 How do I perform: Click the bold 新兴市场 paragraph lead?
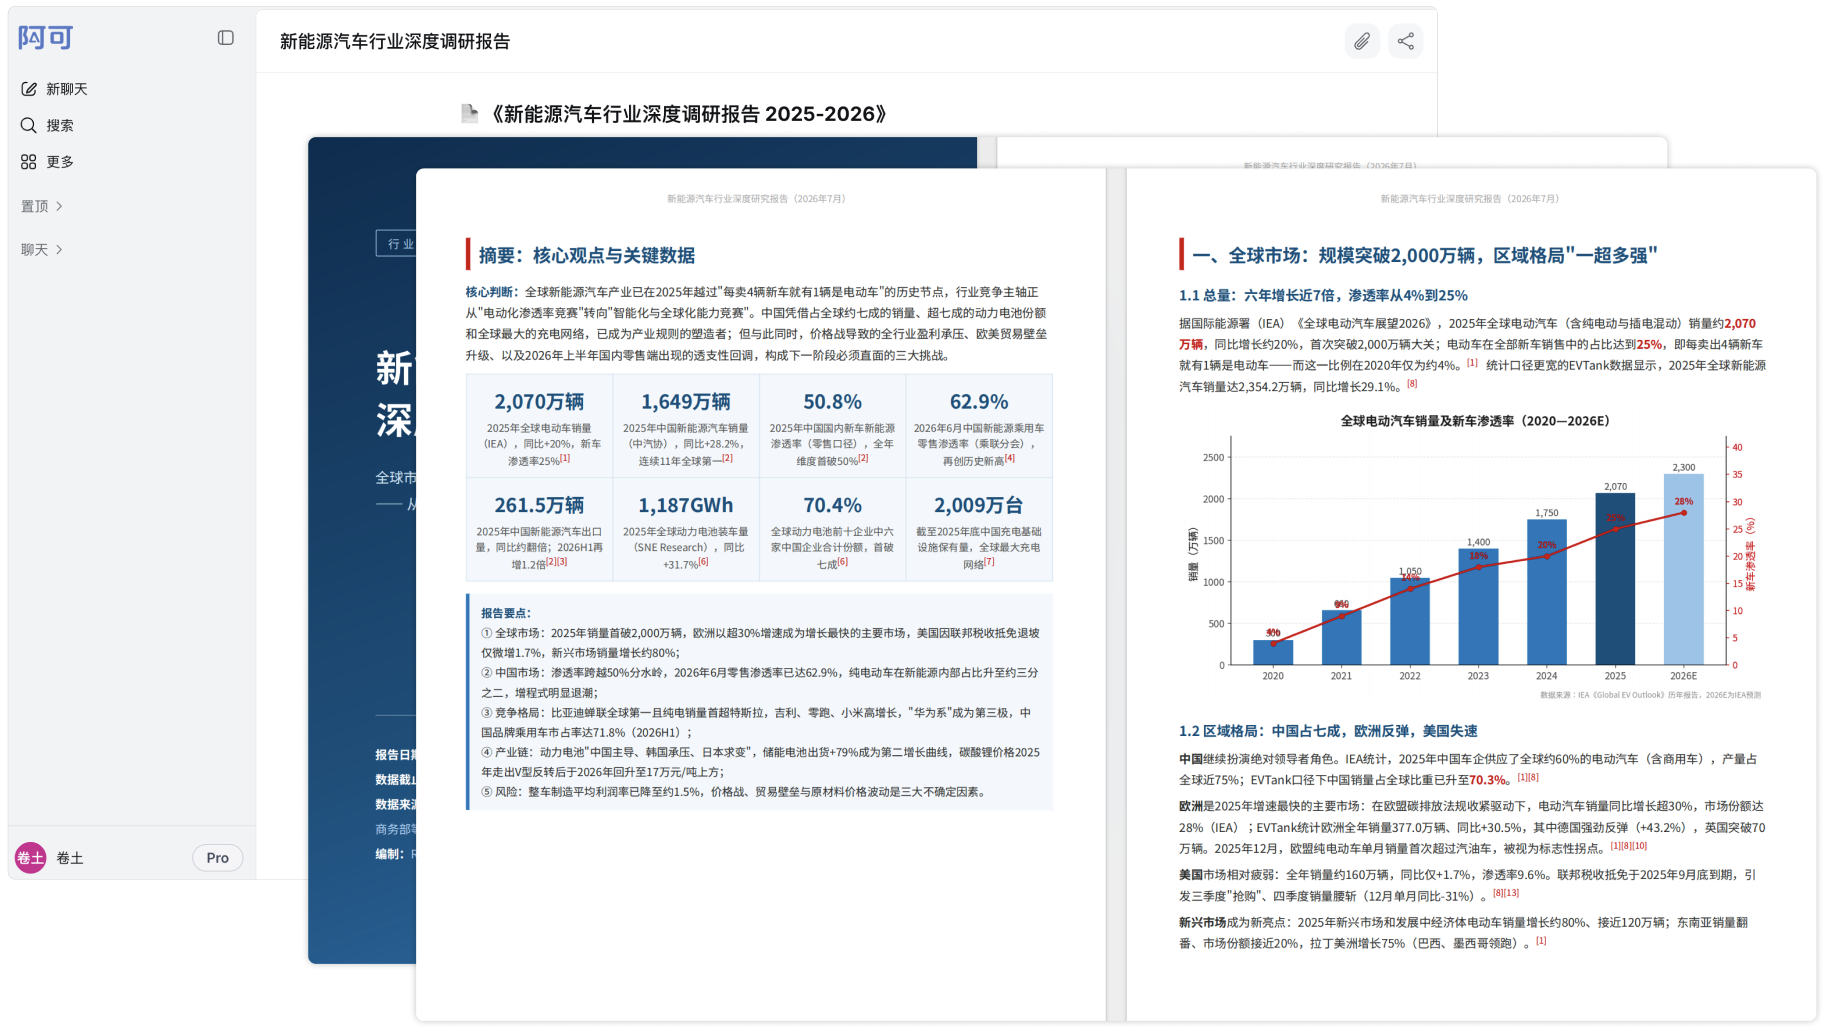pyautogui.click(x=1203, y=923)
